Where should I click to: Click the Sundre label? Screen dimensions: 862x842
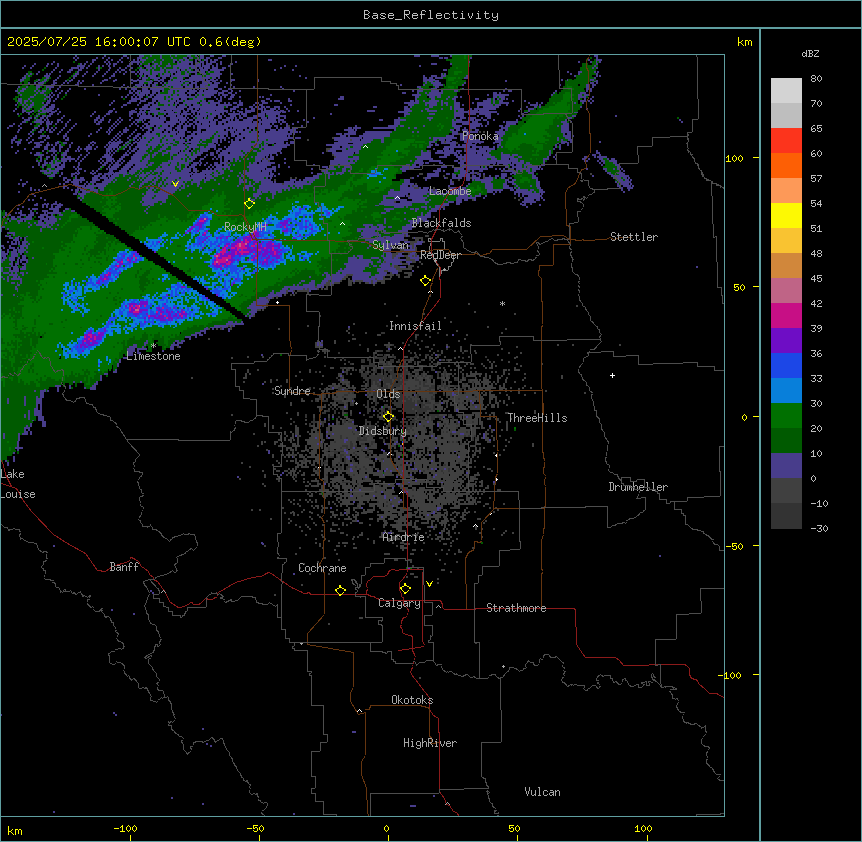tap(292, 391)
